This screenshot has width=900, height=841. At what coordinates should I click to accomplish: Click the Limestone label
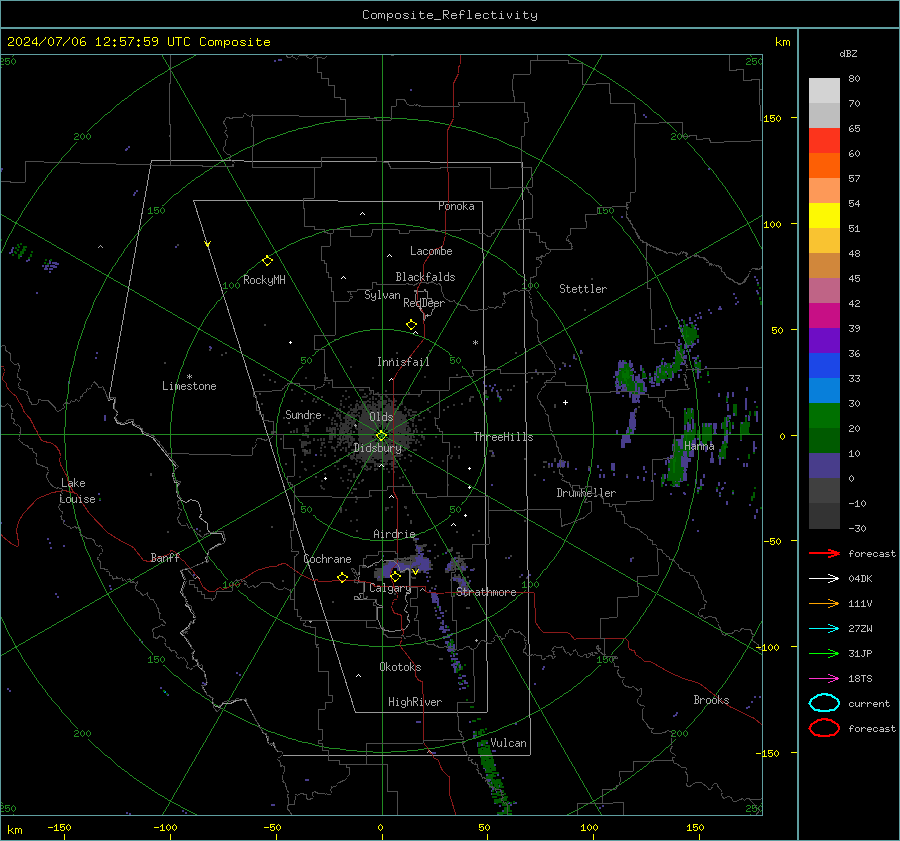(189, 386)
